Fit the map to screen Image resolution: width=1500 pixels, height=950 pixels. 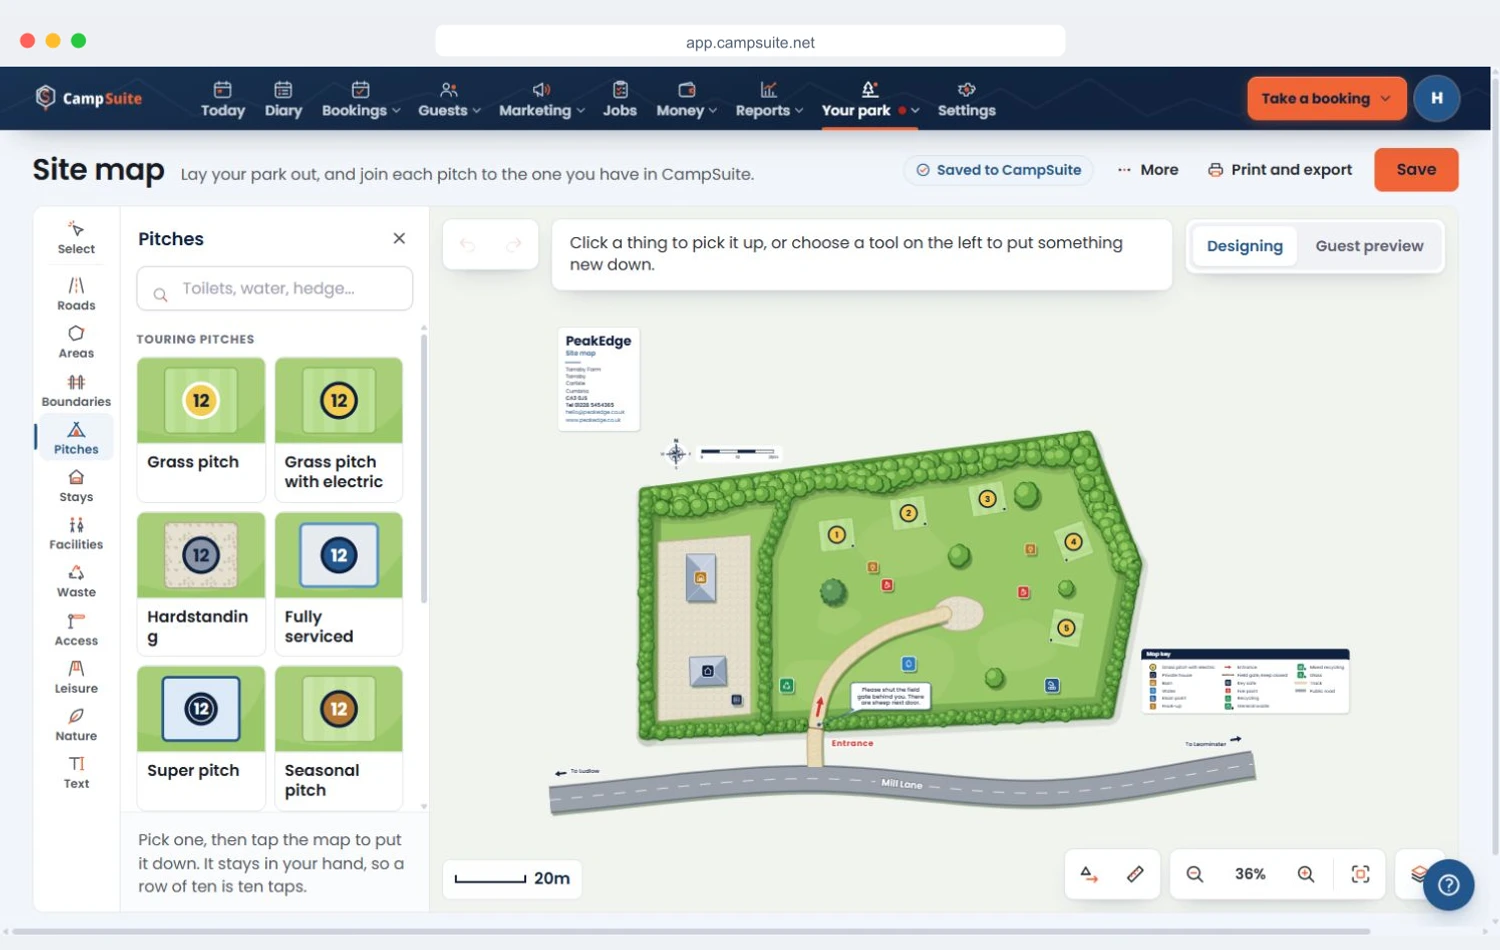click(1361, 874)
